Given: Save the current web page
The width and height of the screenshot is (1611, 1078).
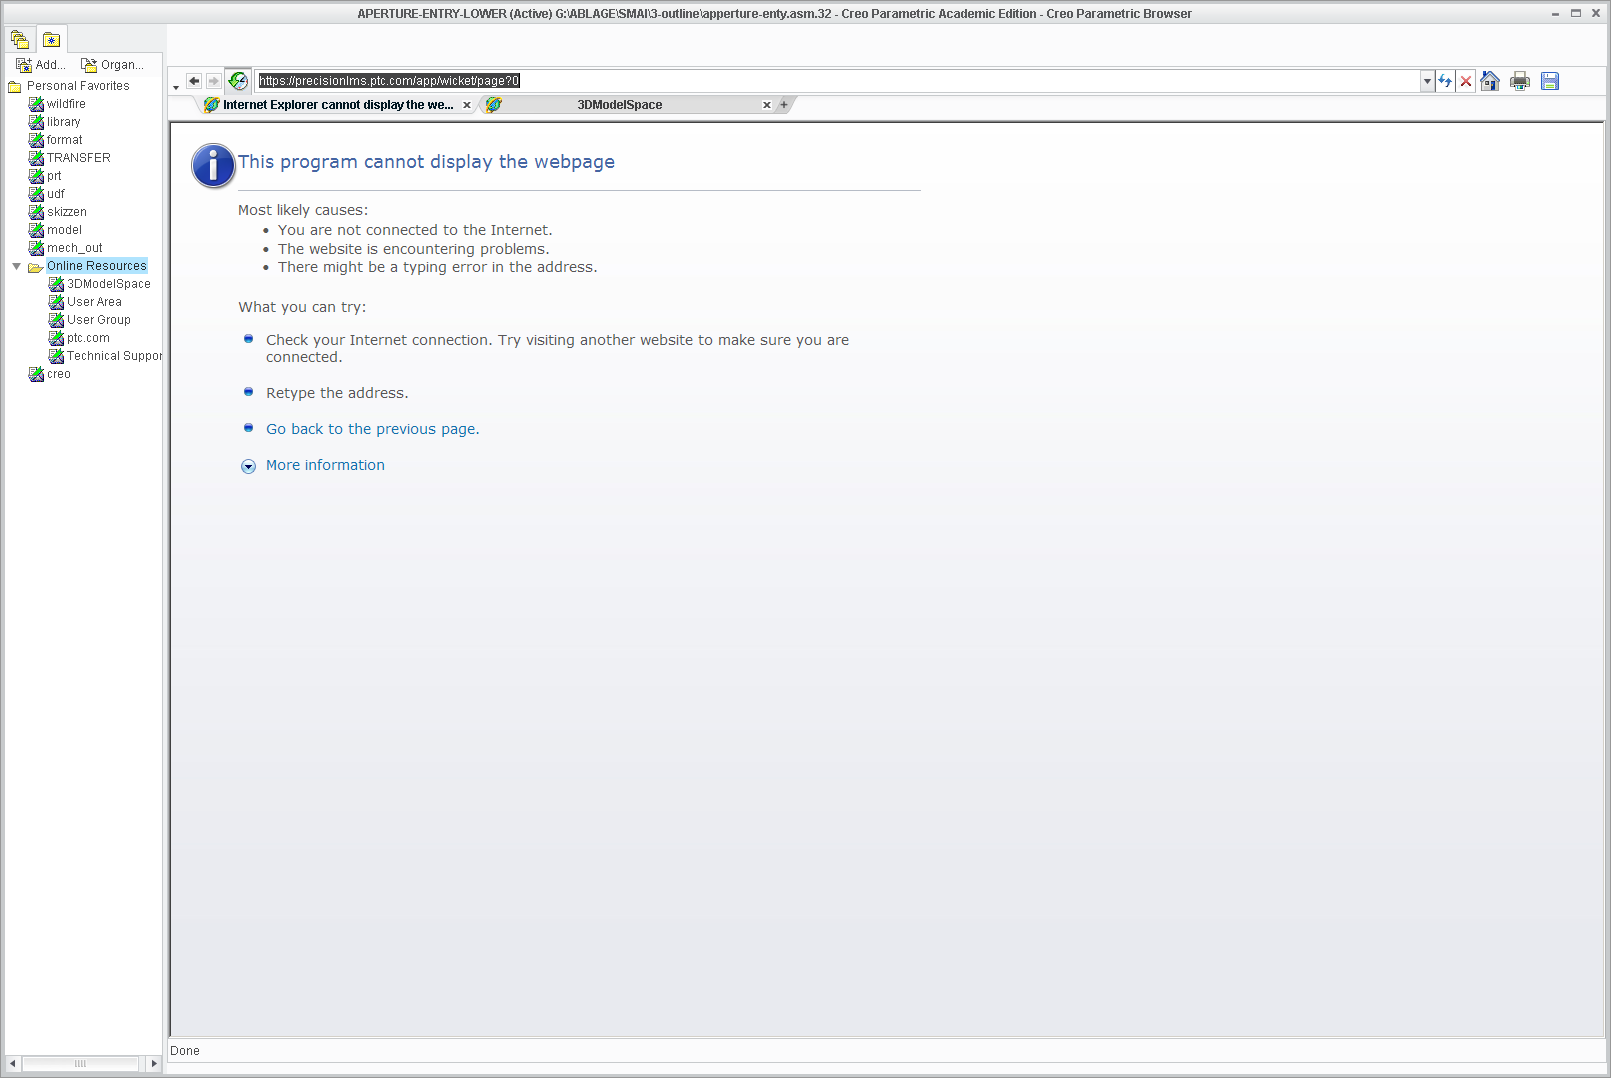Looking at the screenshot, I should pyautogui.click(x=1550, y=81).
